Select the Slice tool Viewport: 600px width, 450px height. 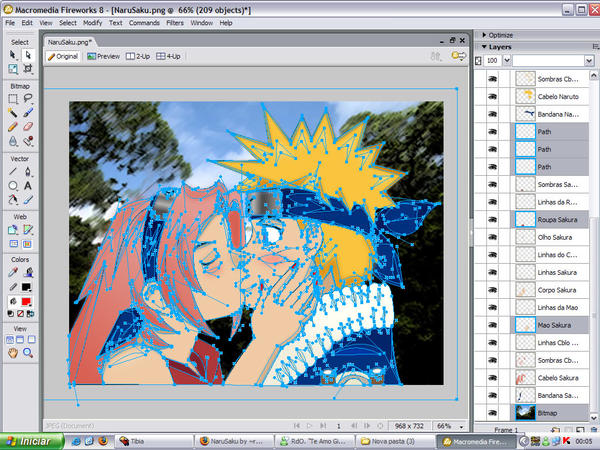[x=28, y=230]
